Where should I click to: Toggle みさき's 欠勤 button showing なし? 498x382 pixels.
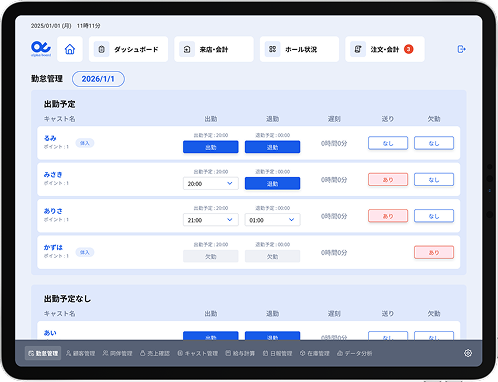click(x=434, y=180)
